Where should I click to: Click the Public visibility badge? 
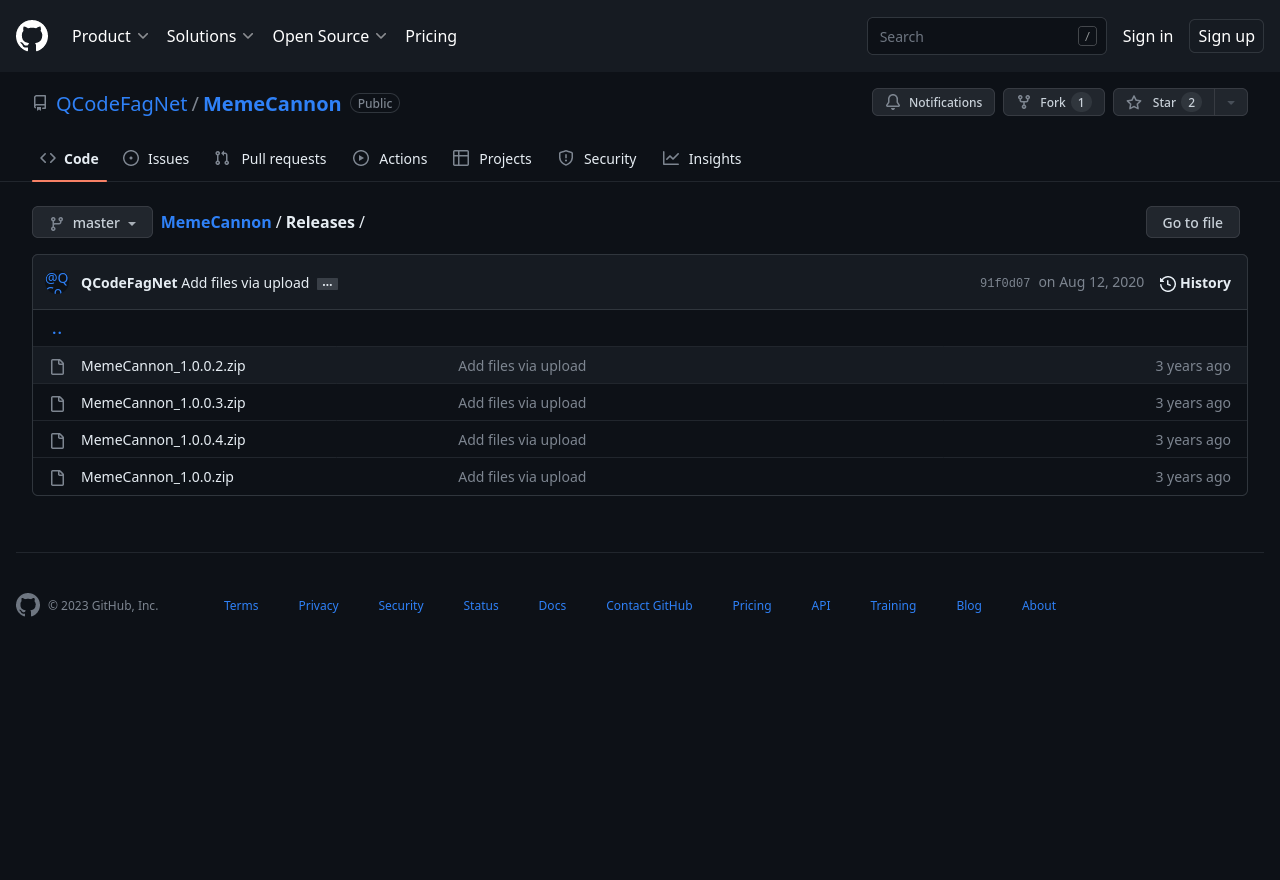click(x=375, y=103)
